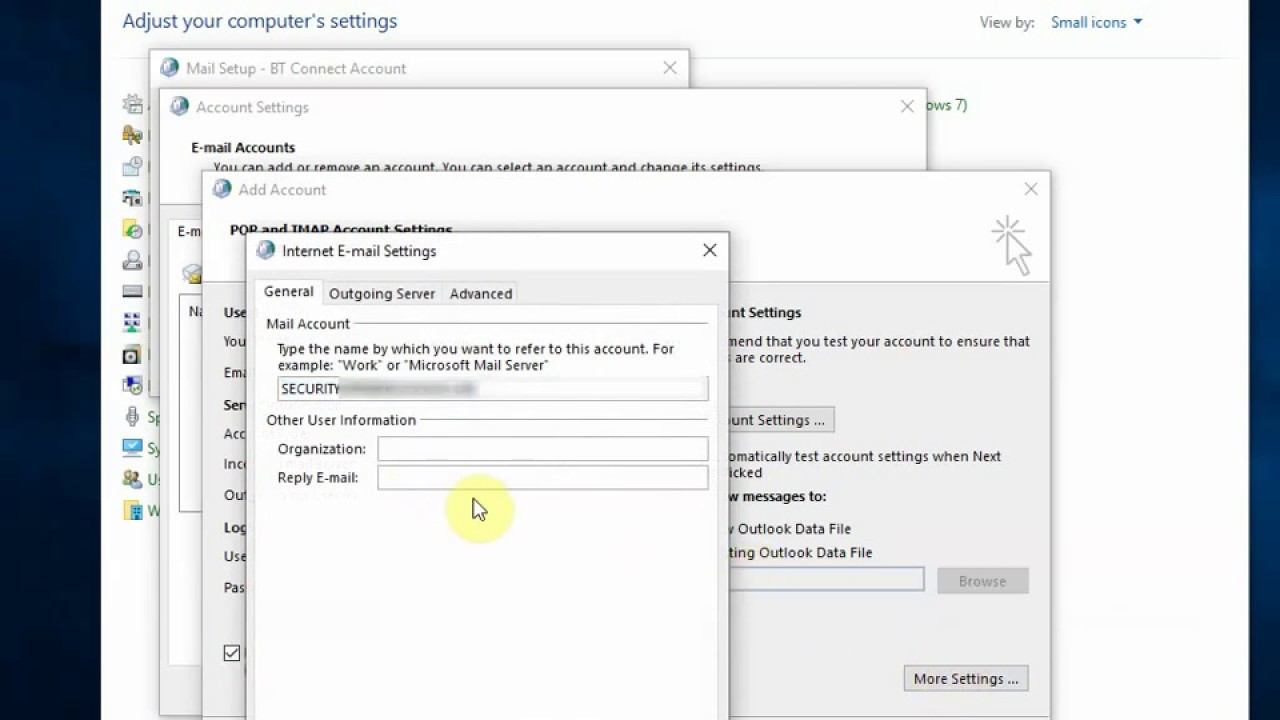Viewport: 1280px width, 720px height.
Task: Open the Keyboard icon in Control Panel
Action: coord(132,291)
